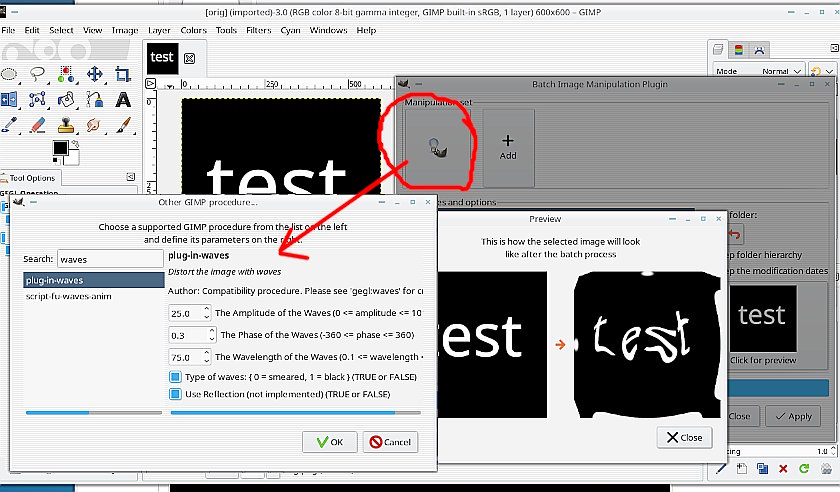Open the View menu
Image resolution: width=840 pixels, height=492 pixels.
pos(92,31)
